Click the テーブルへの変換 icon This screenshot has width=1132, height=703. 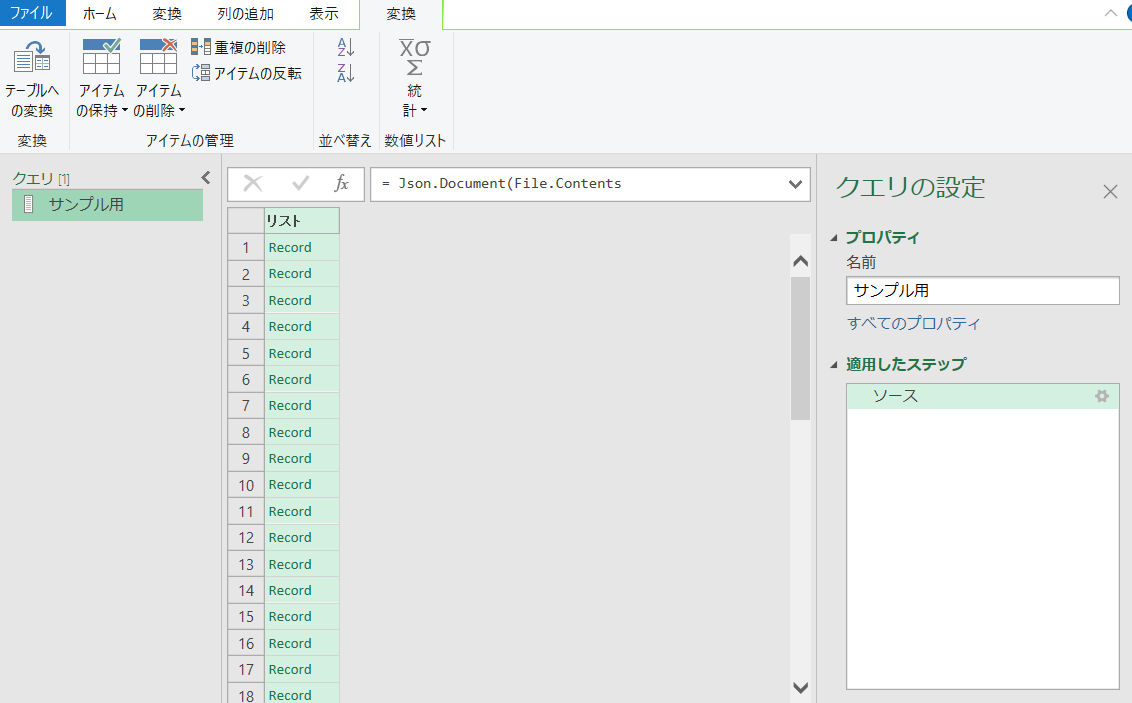[x=31, y=58]
